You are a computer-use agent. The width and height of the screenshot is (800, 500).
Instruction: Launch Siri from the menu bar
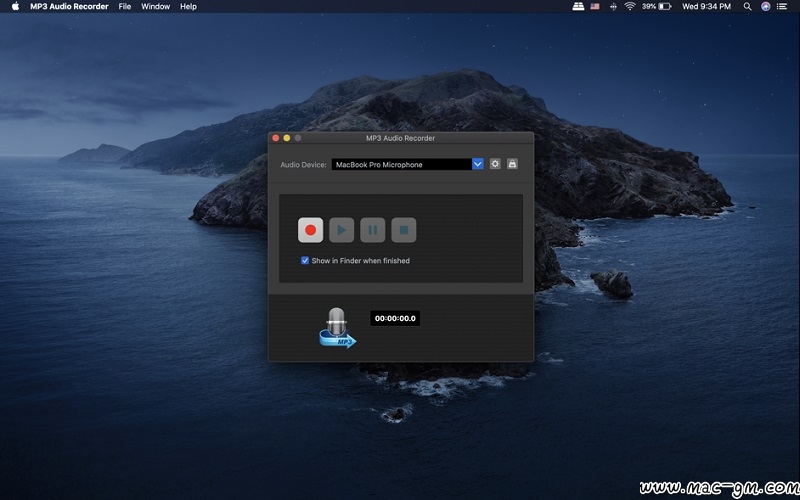[x=765, y=7]
